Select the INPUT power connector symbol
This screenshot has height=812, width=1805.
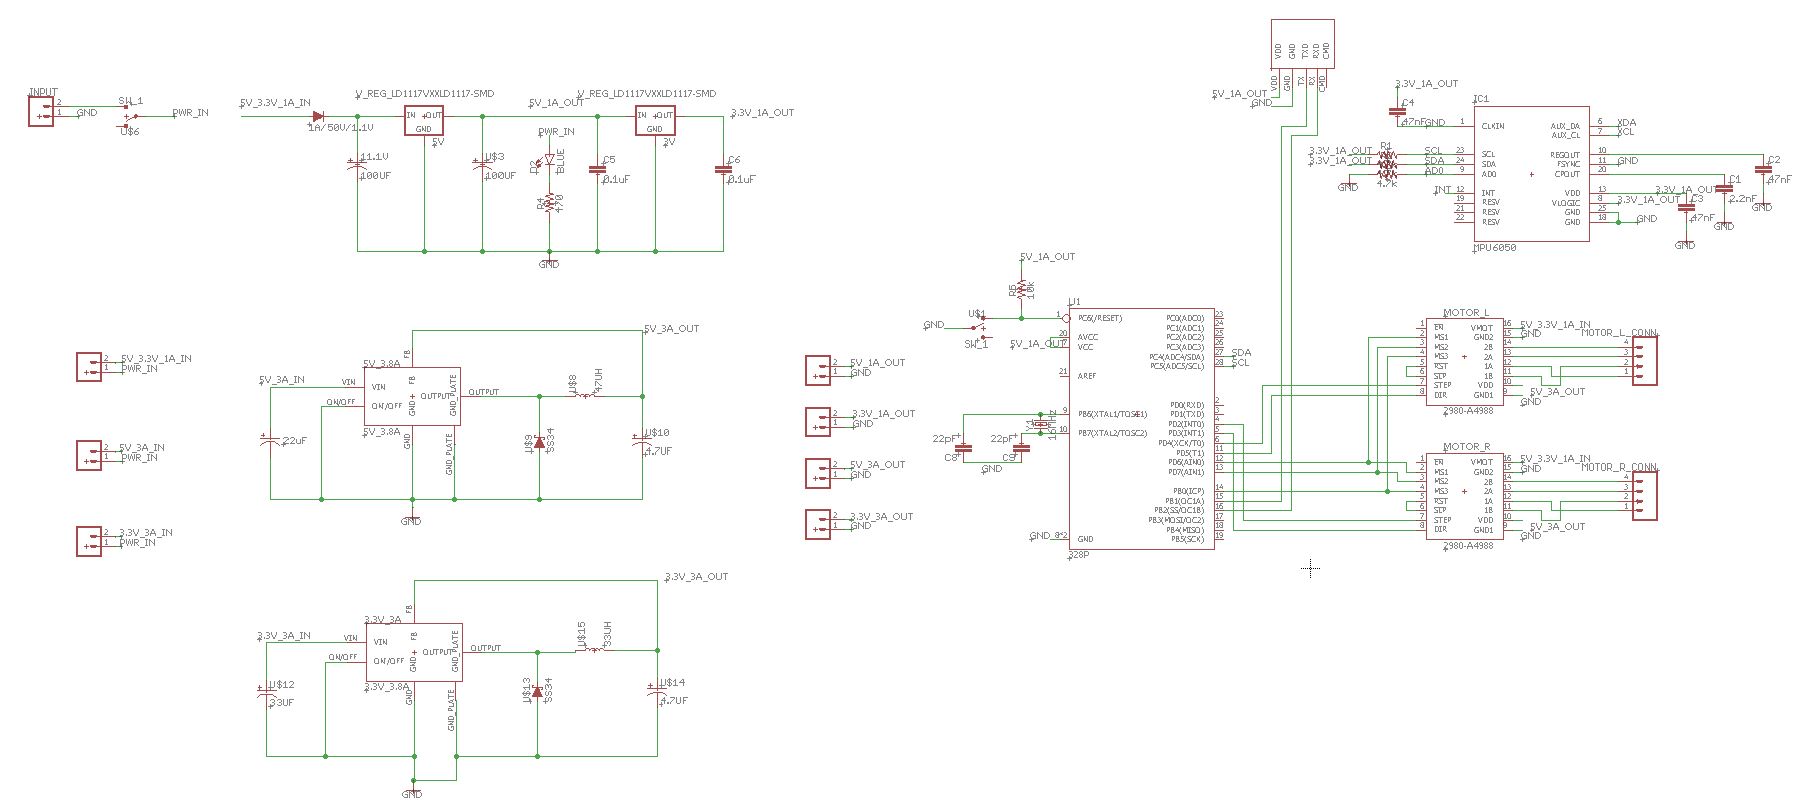[41, 110]
